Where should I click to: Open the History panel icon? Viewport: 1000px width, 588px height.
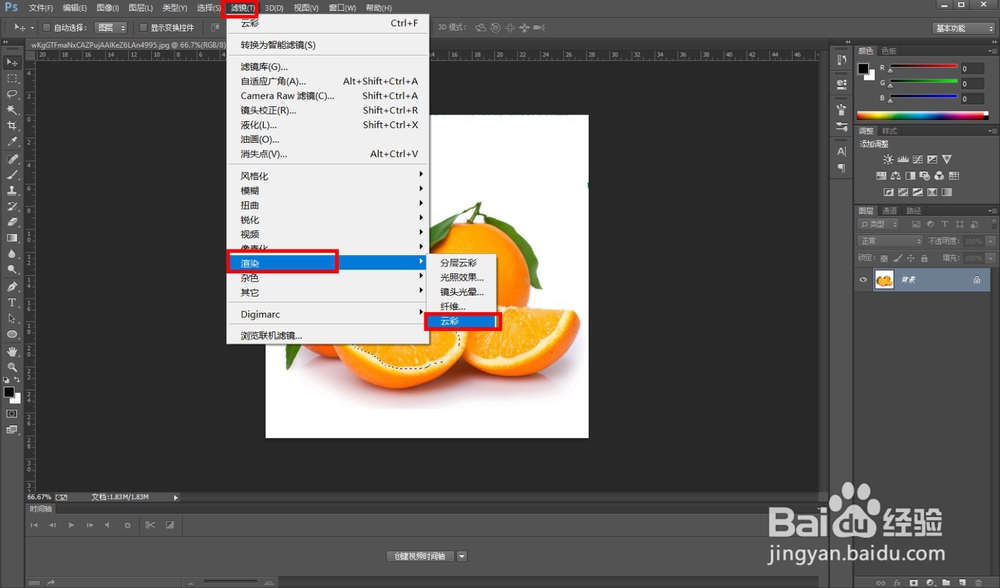pyautogui.click(x=842, y=60)
